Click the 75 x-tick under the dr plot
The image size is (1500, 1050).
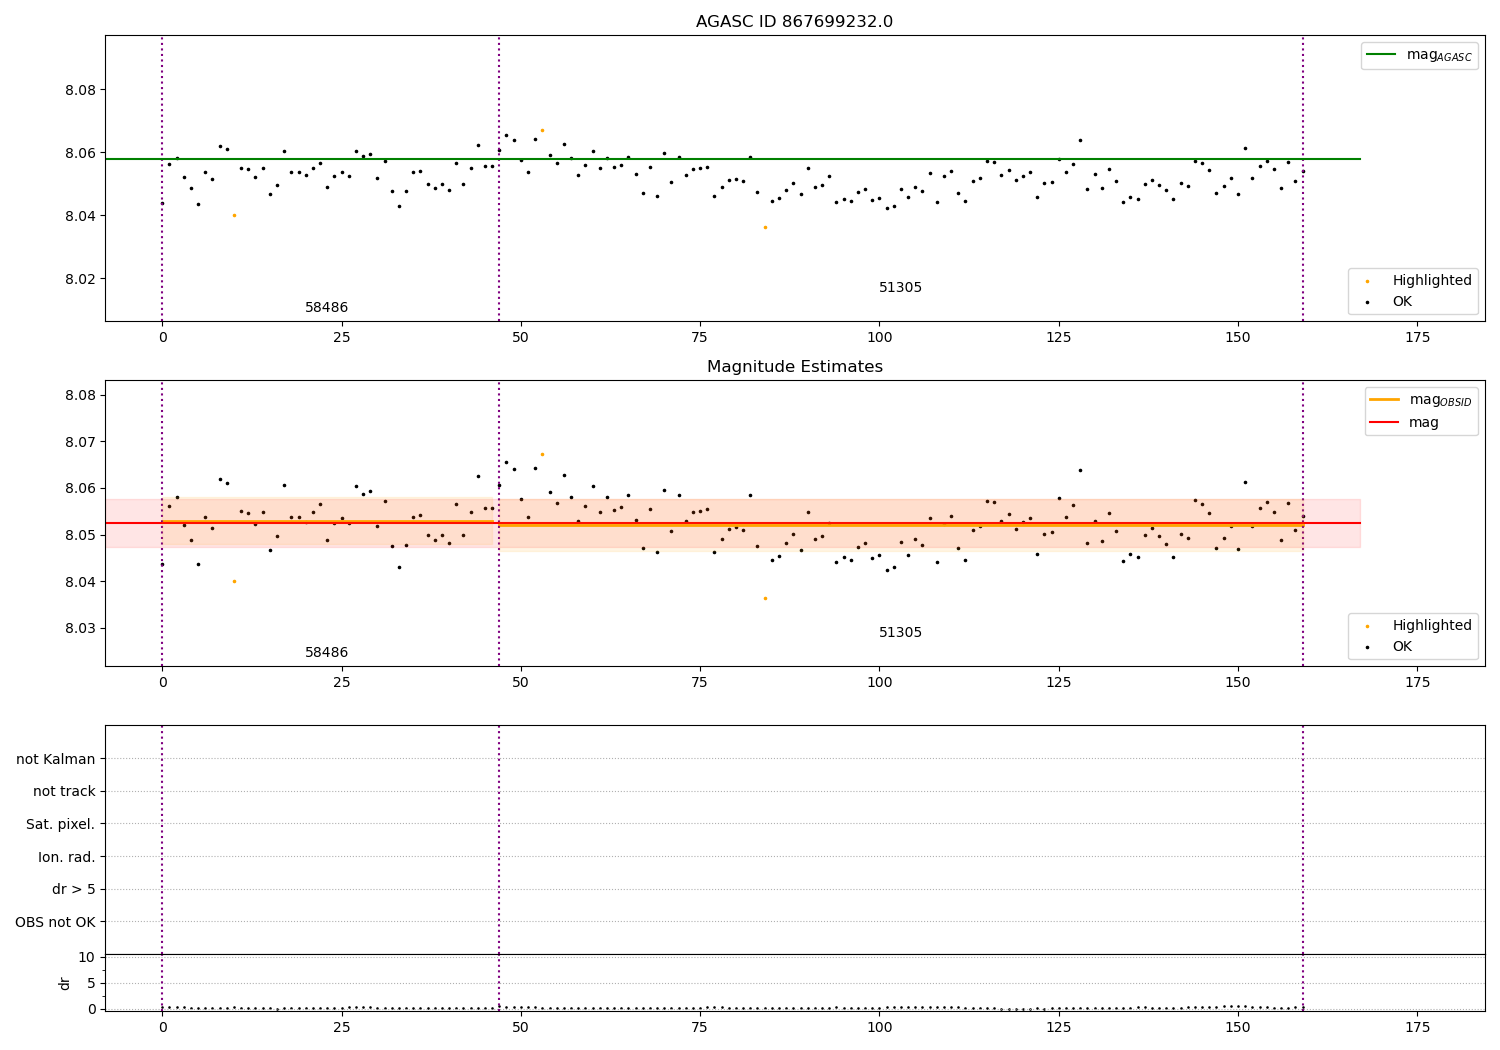point(700,1027)
